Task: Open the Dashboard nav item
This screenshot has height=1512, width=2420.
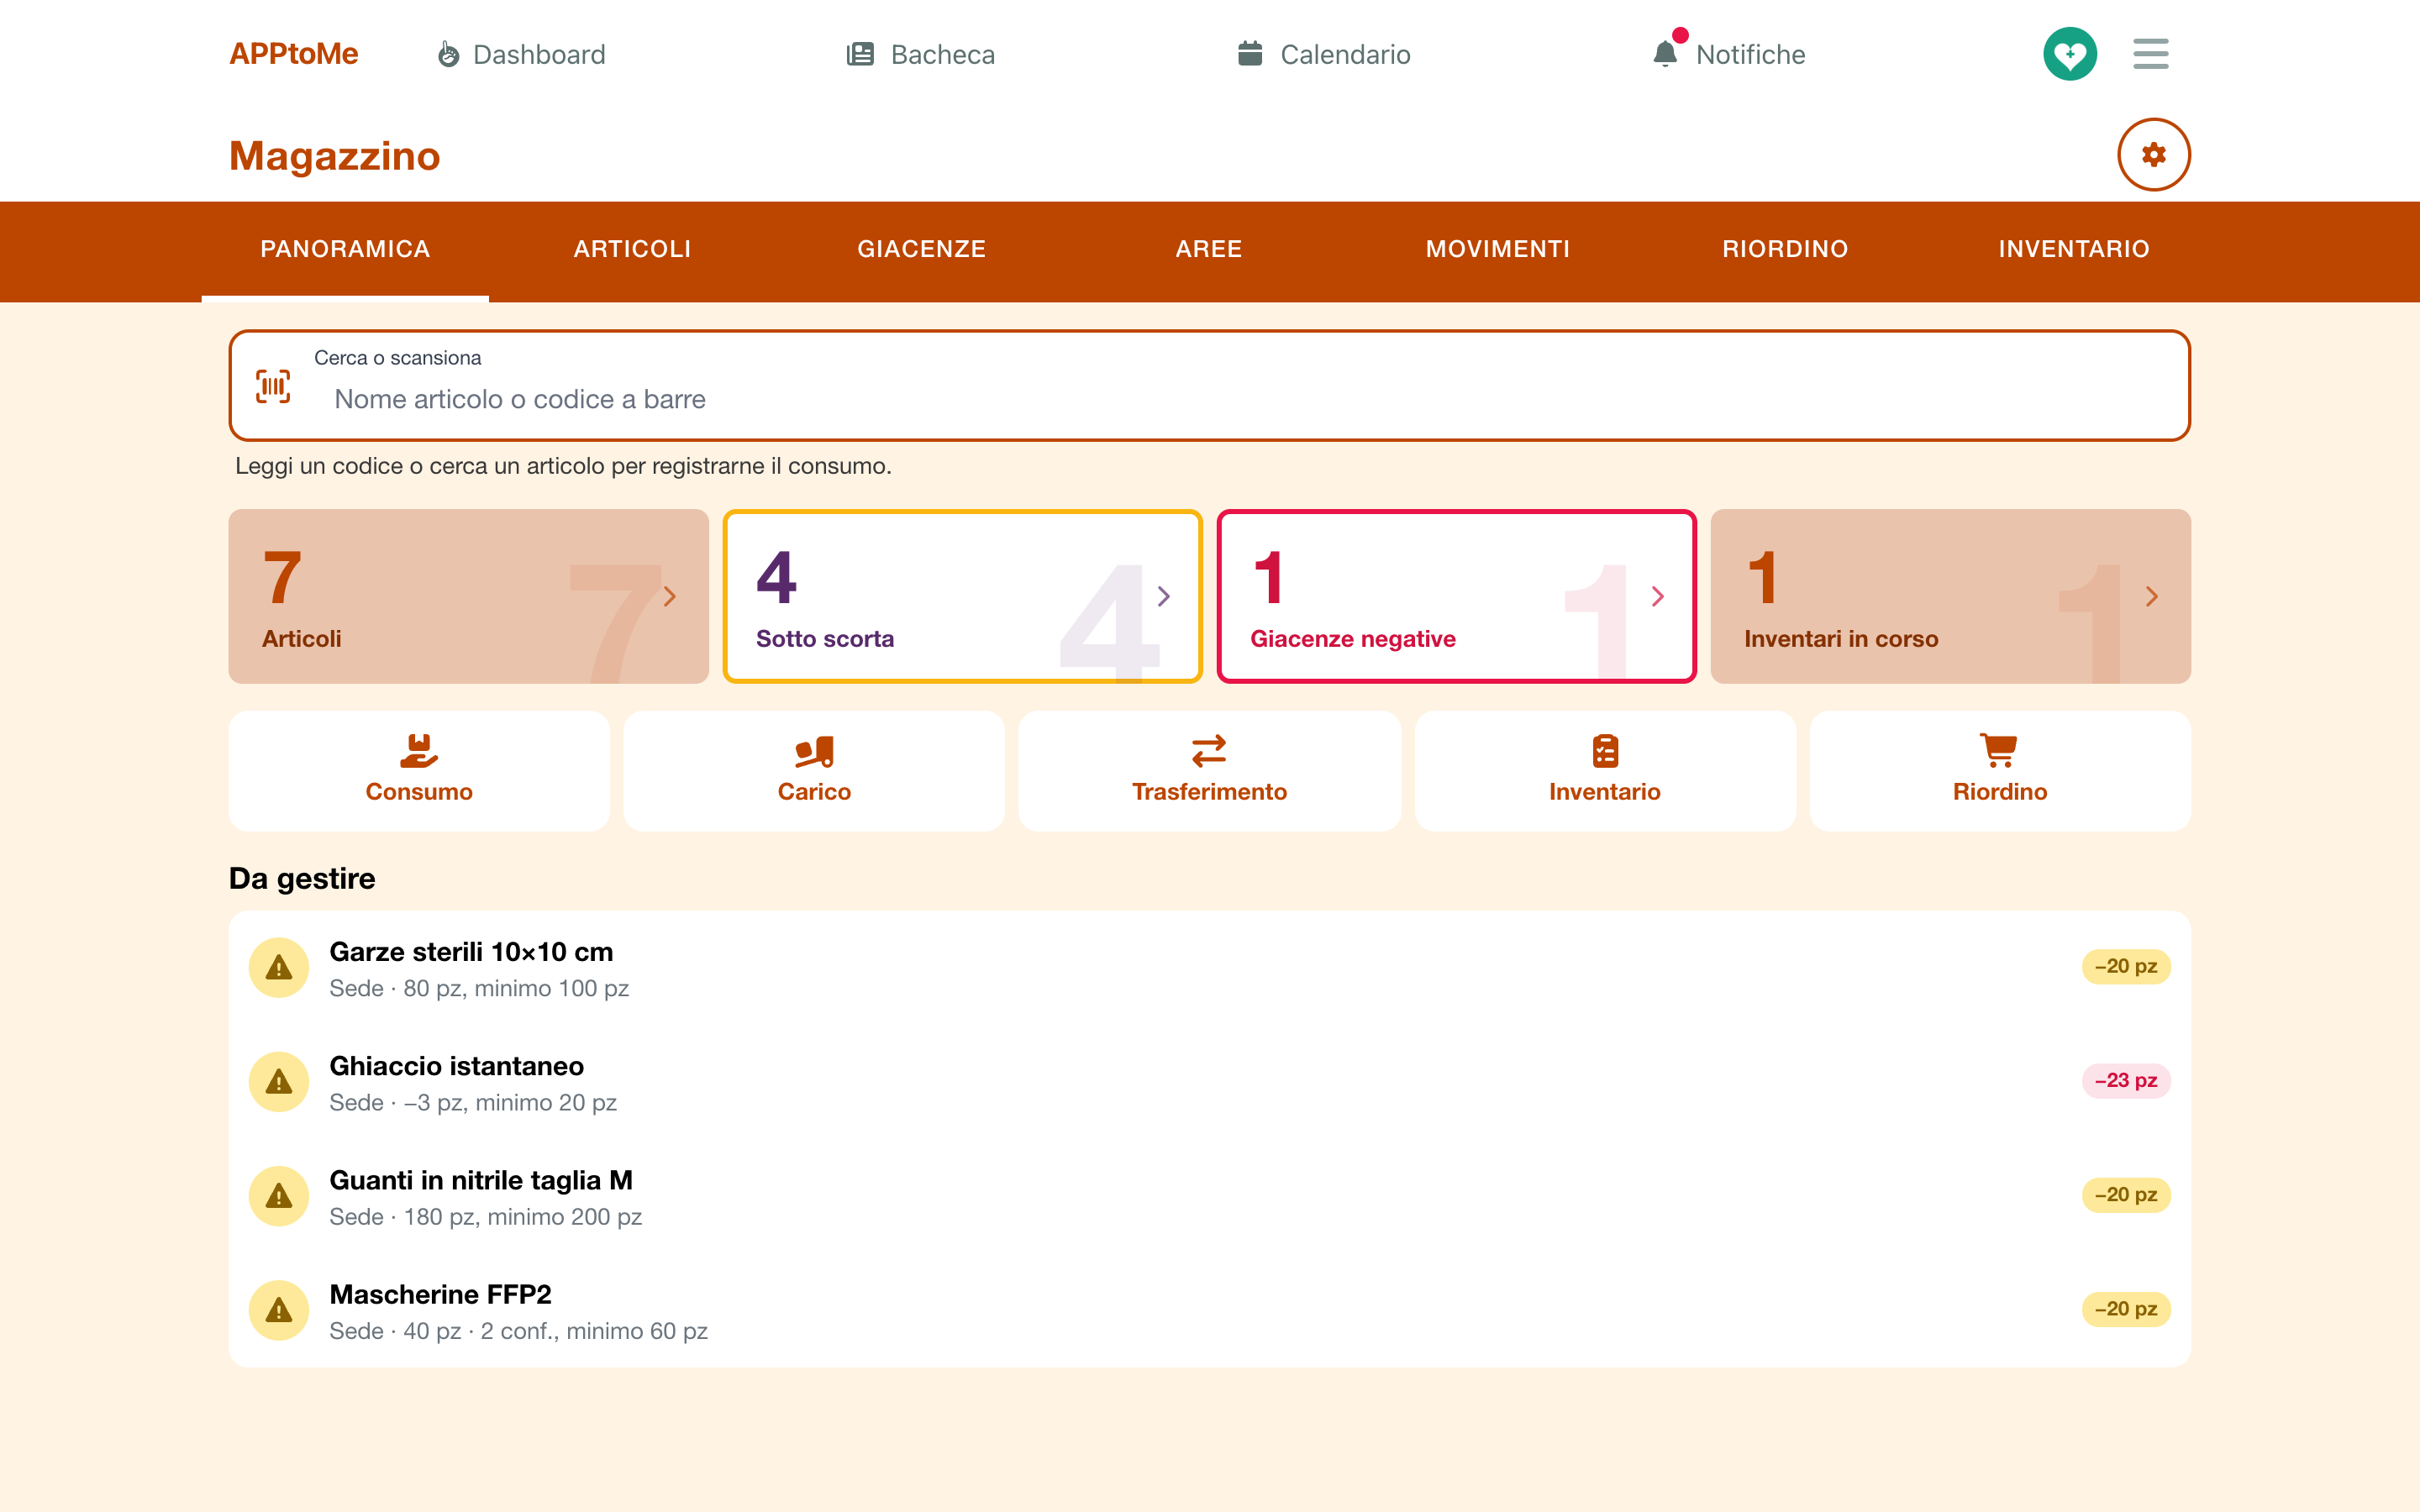Action: [521, 54]
